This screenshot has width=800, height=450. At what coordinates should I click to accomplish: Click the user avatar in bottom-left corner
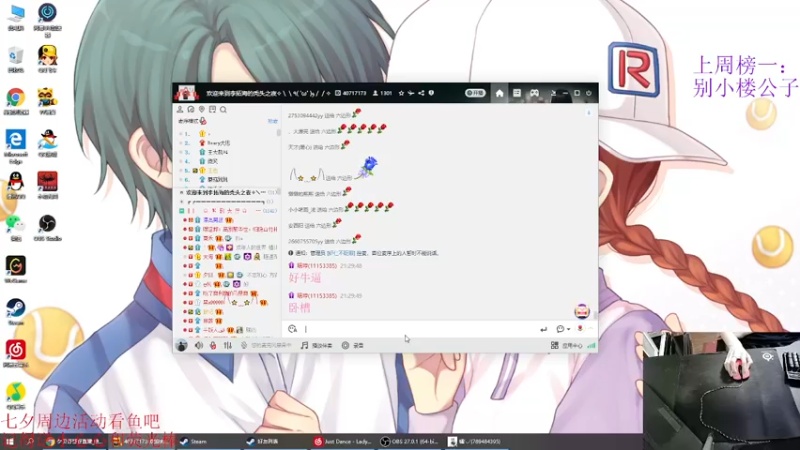[181, 345]
